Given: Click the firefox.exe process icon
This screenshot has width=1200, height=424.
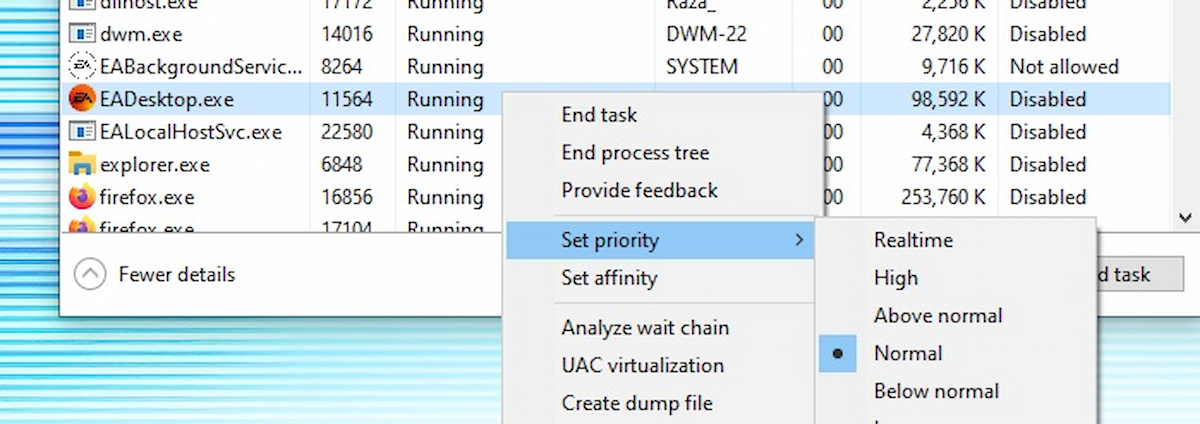Looking at the screenshot, I should [x=81, y=197].
